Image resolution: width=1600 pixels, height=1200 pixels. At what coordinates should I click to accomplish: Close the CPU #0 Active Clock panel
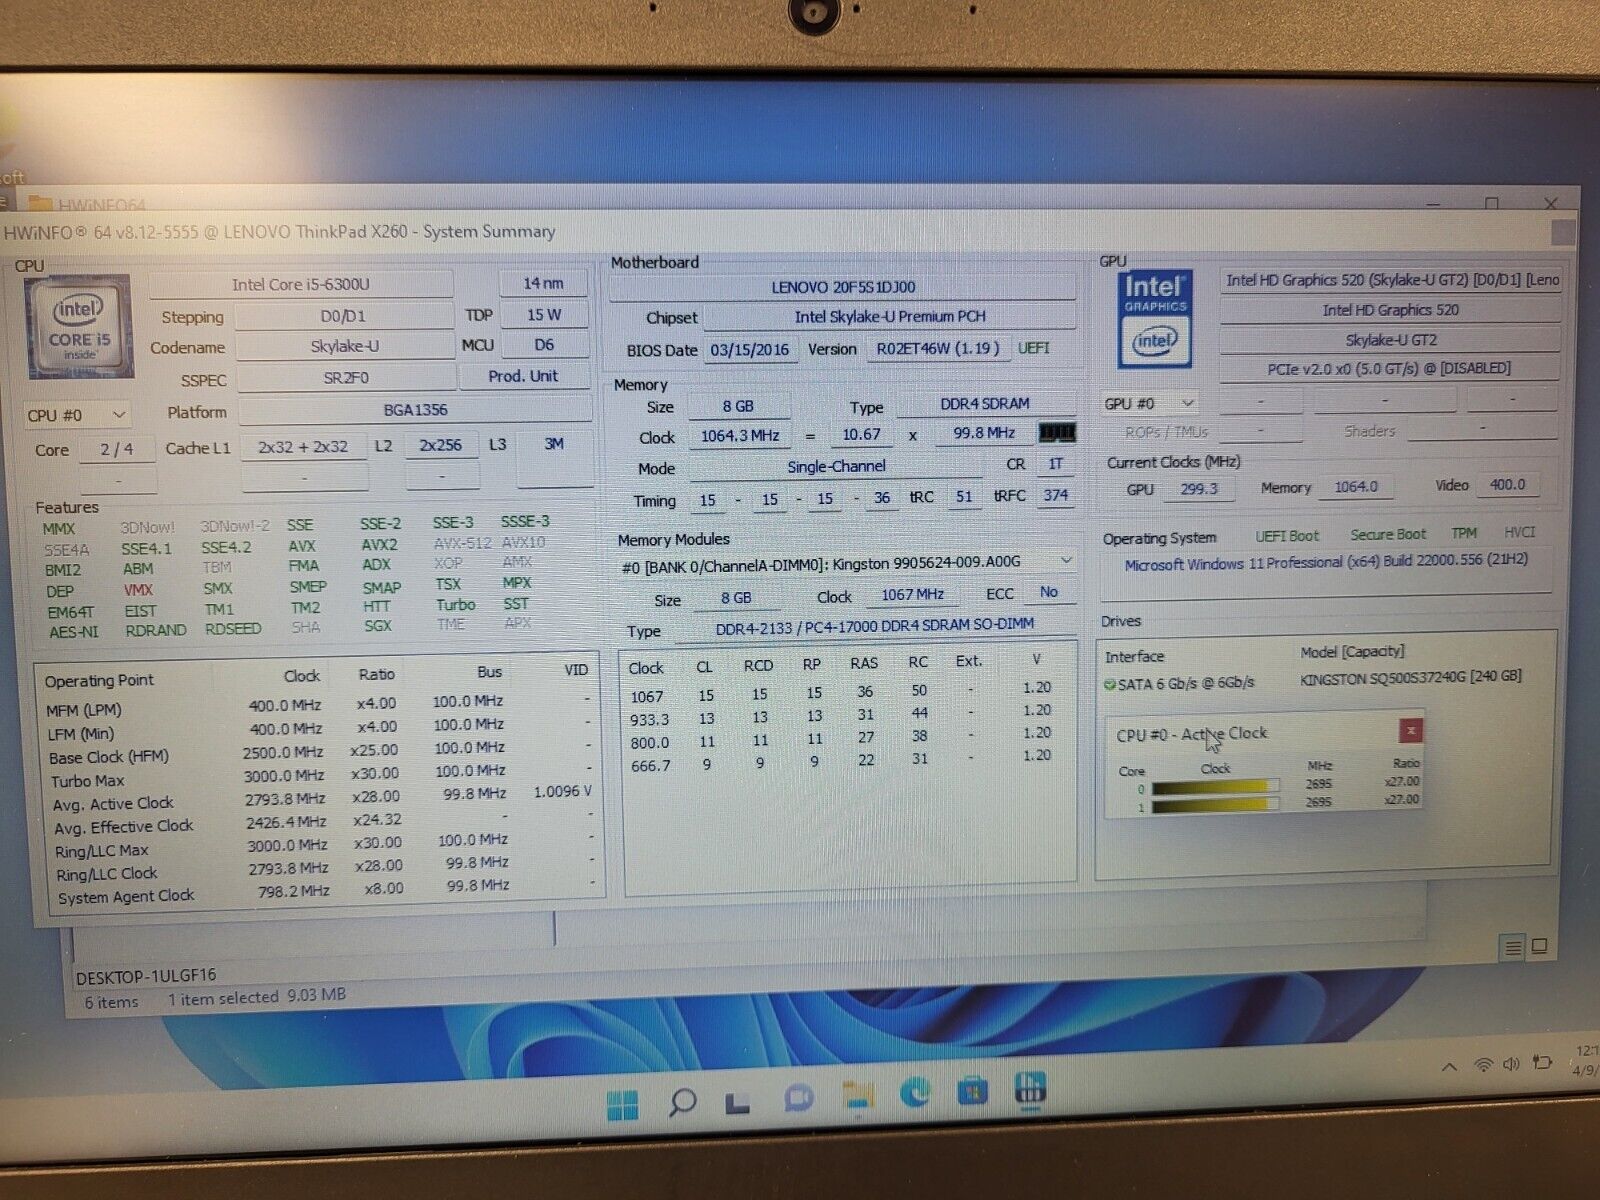pos(1410,731)
